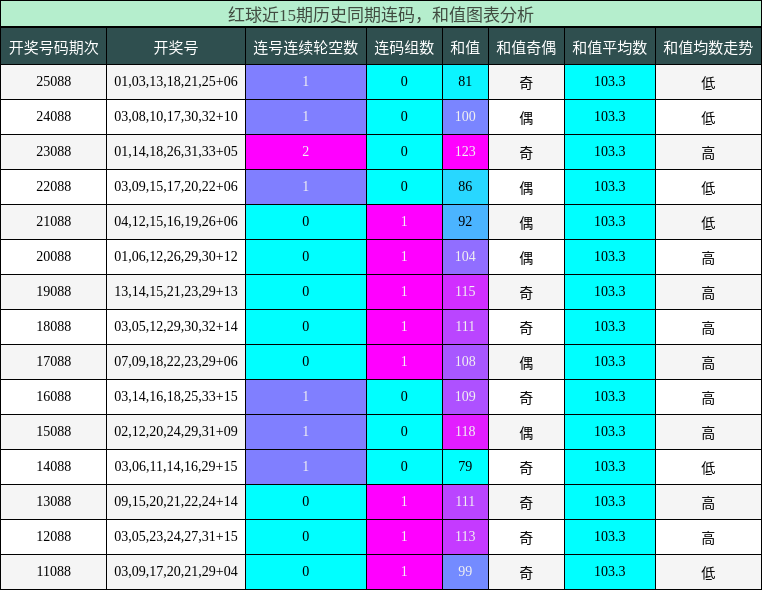
Task: Click sum value 123 cell
Action: coord(465,152)
